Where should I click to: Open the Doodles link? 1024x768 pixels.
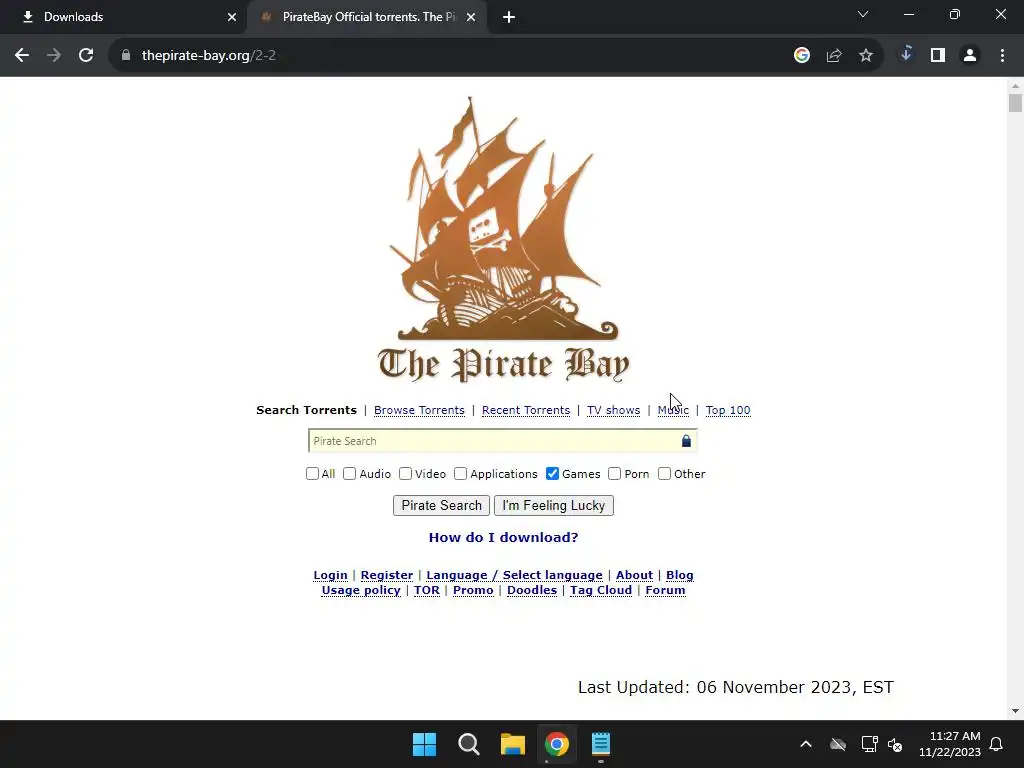coord(532,590)
